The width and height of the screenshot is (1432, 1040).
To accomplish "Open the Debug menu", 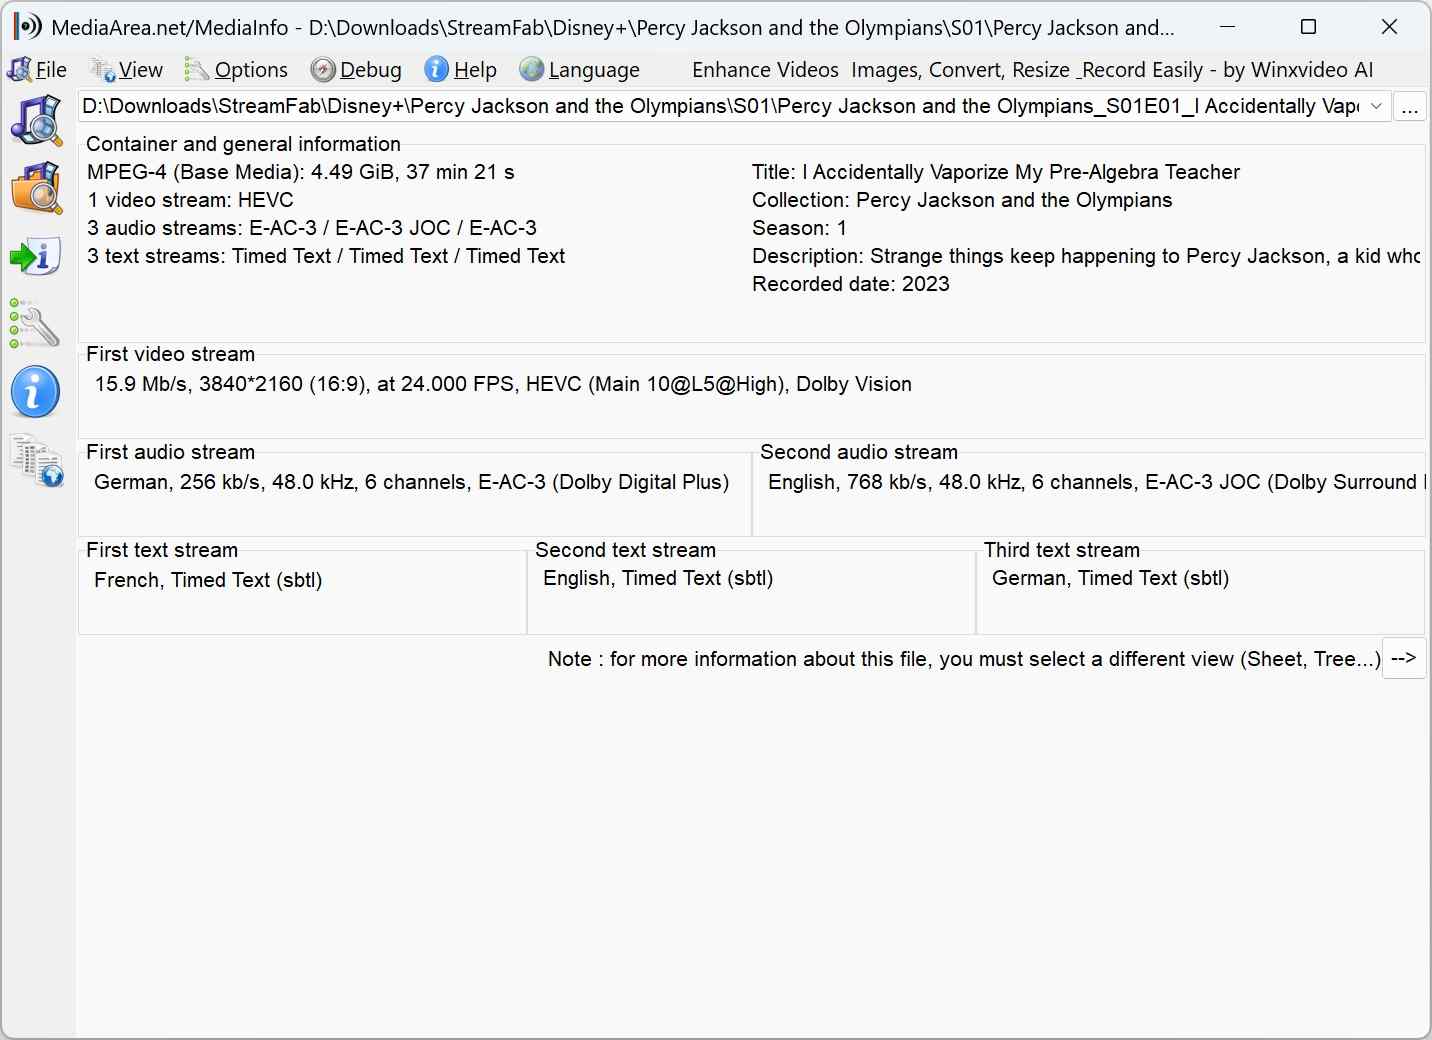I will tap(357, 70).
